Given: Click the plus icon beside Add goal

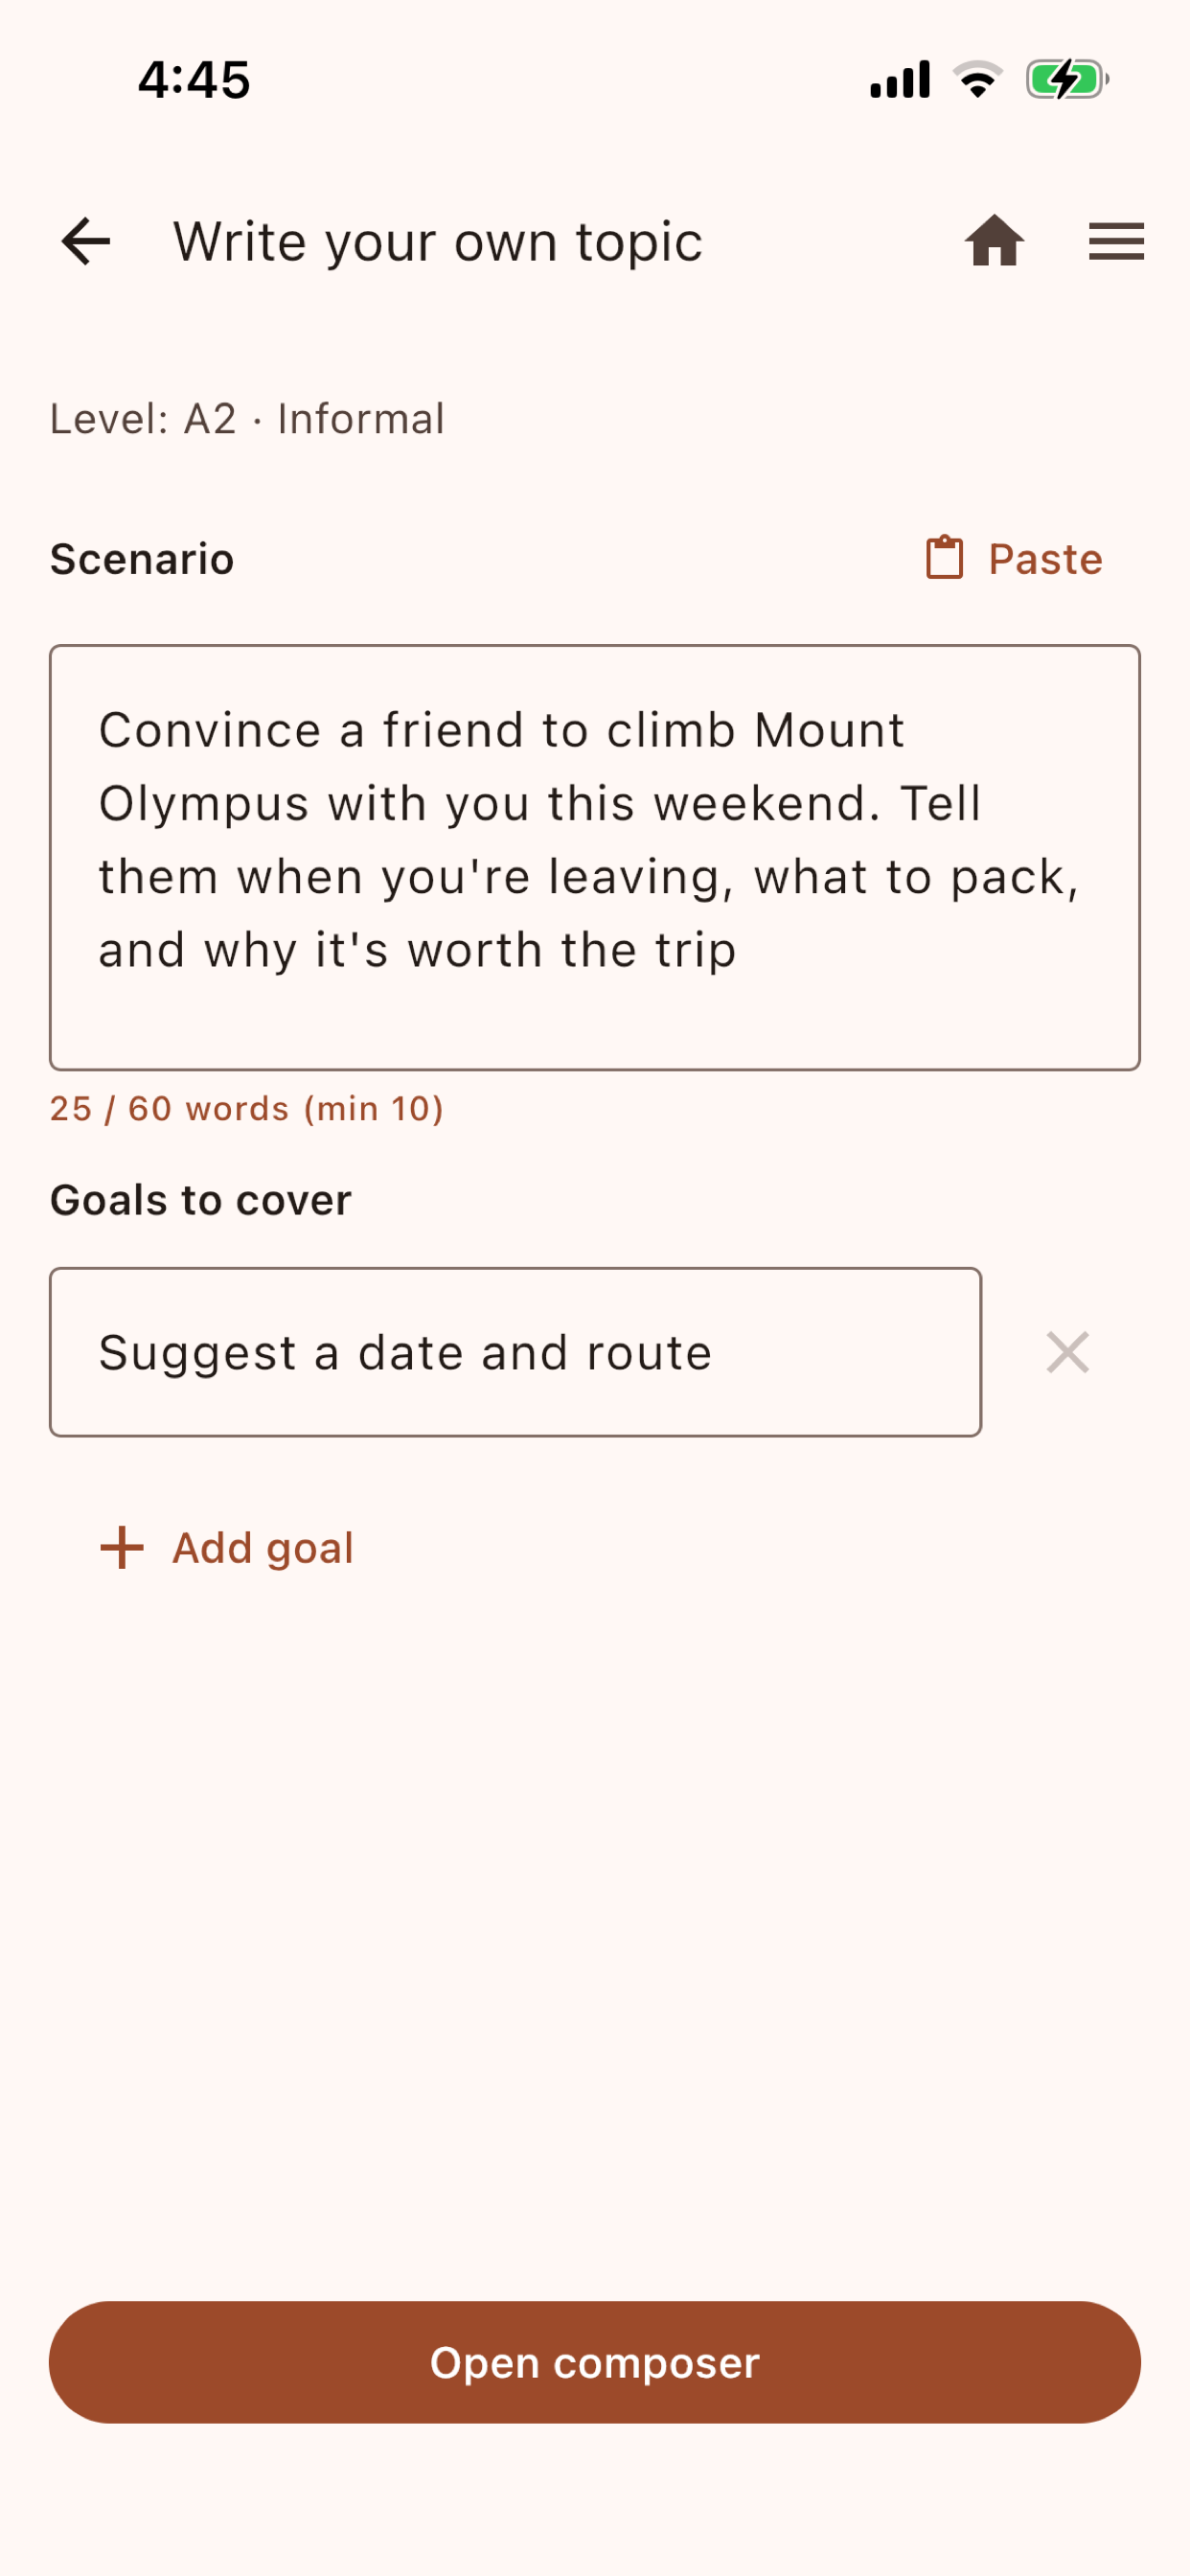Looking at the screenshot, I should 122,1548.
